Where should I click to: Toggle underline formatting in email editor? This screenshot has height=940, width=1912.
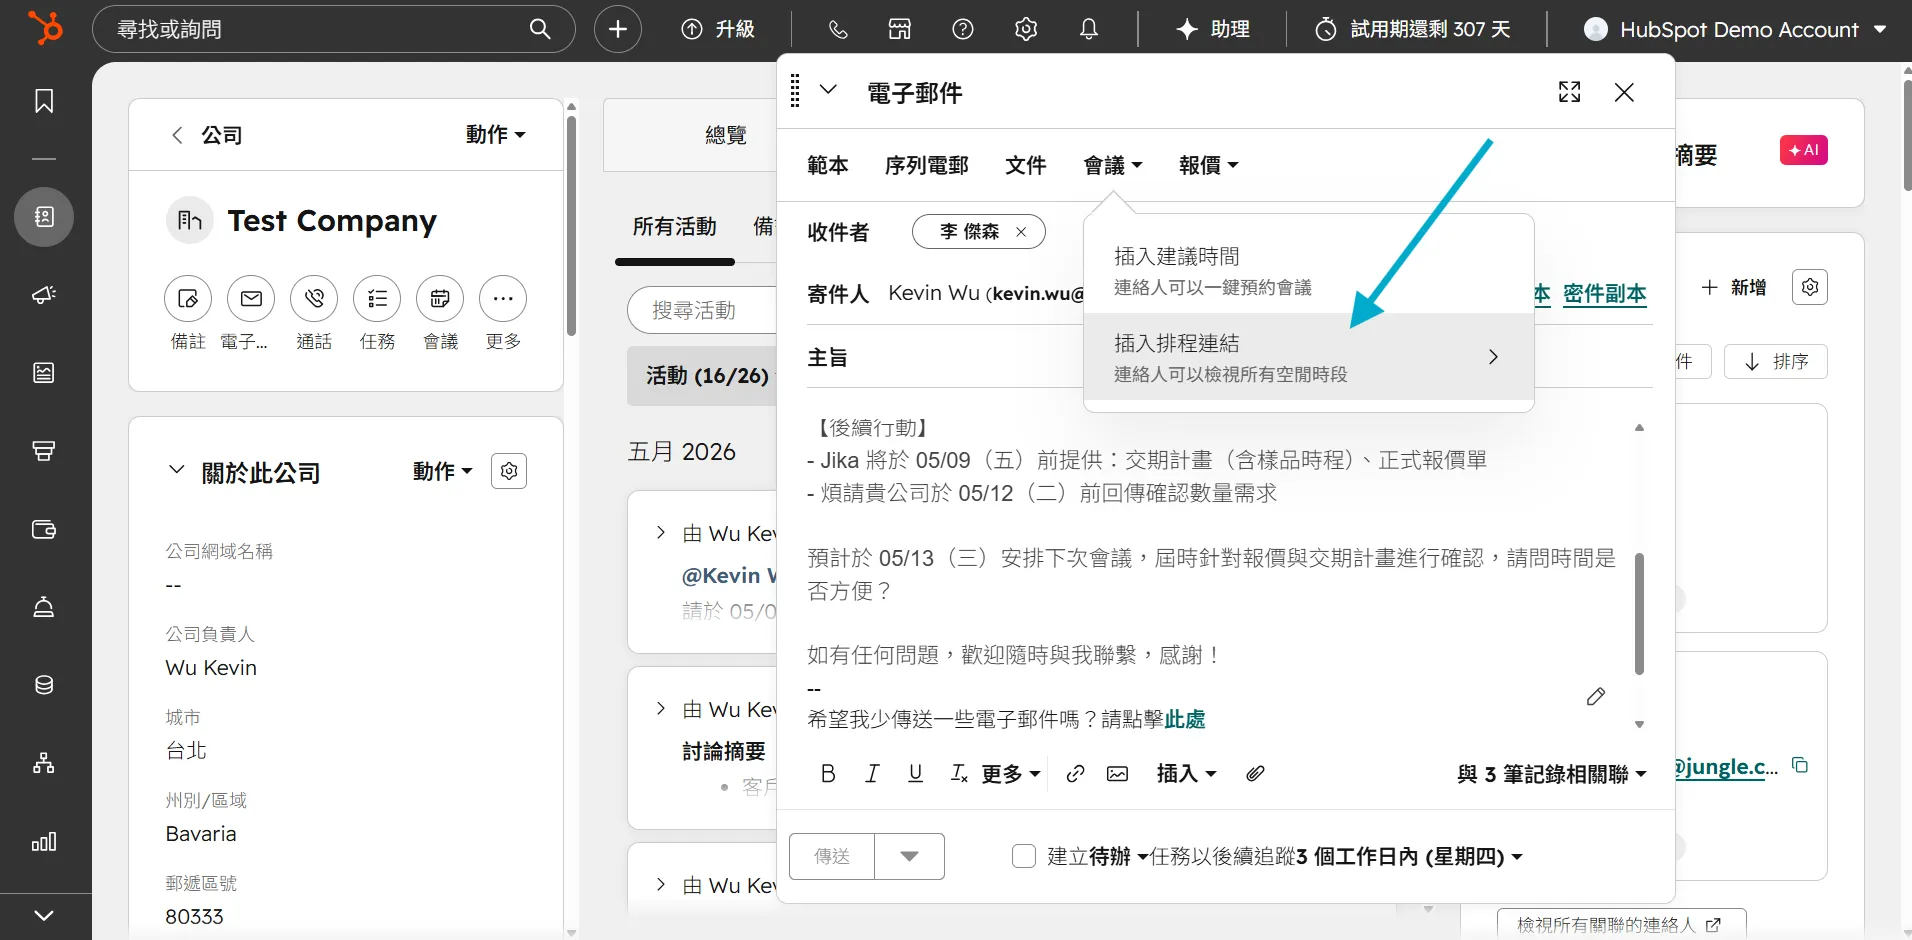[x=915, y=773]
